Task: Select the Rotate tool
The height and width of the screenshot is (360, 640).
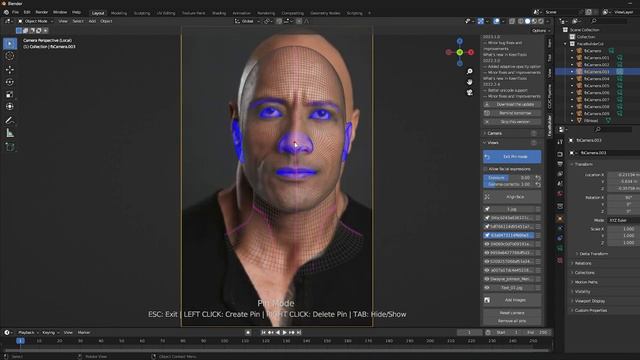Action: 10,82
